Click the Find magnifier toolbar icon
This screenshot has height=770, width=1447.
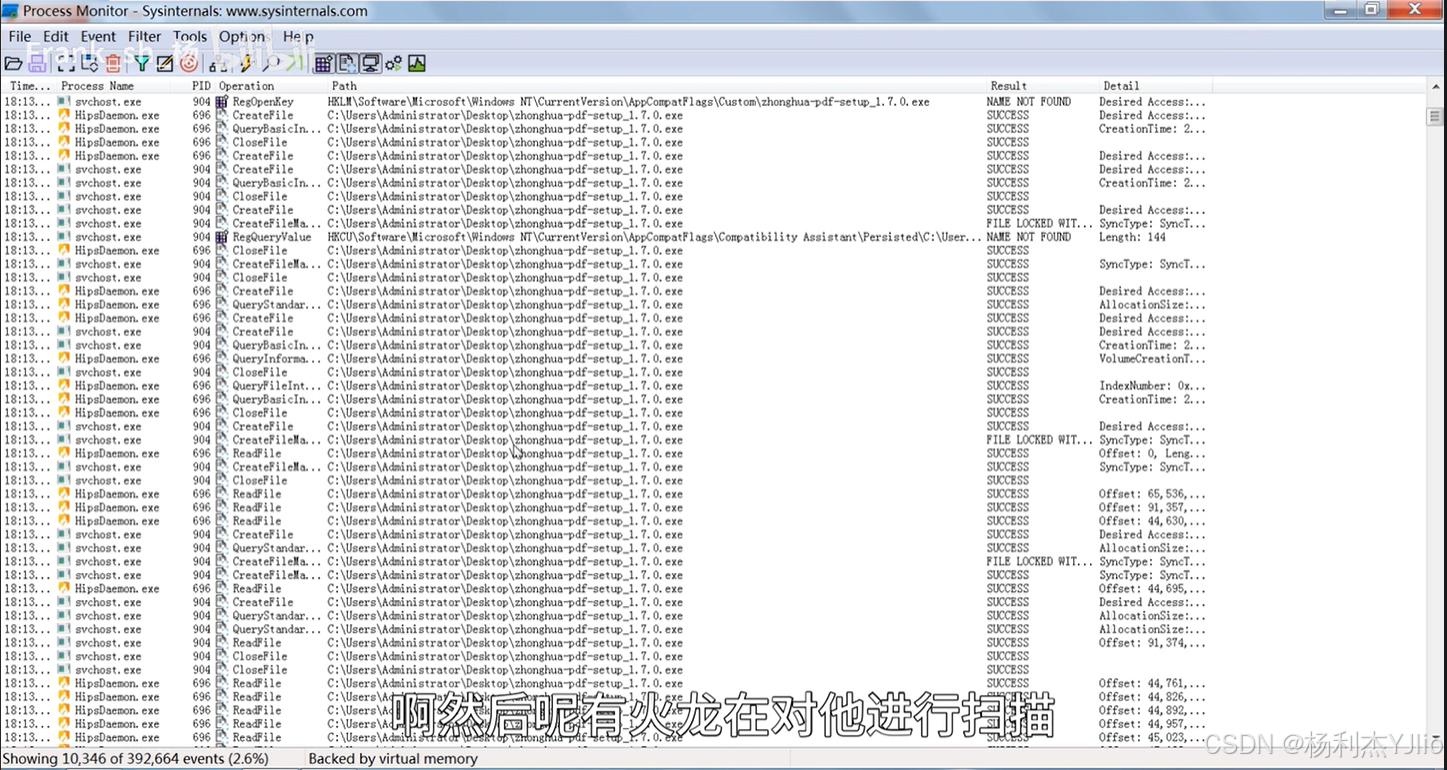click(270, 63)
